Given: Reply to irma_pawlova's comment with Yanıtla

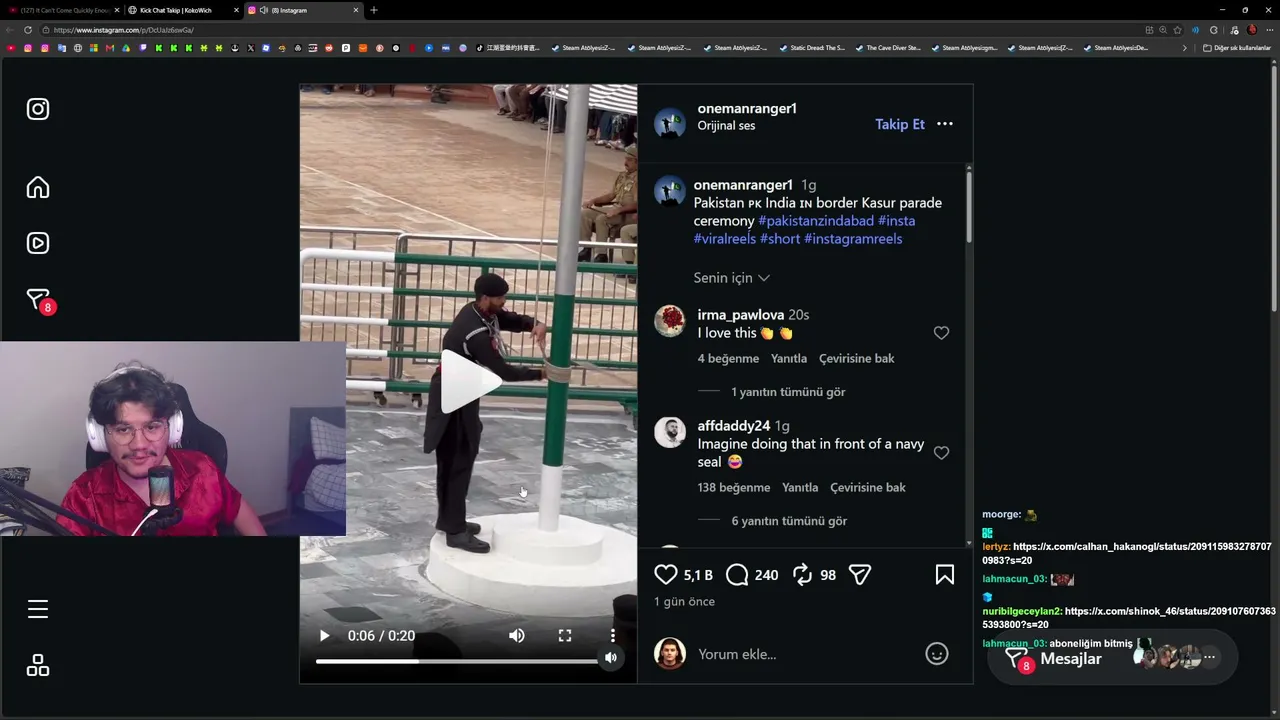Looking at the screenshot, I should (x=789, y=358).
